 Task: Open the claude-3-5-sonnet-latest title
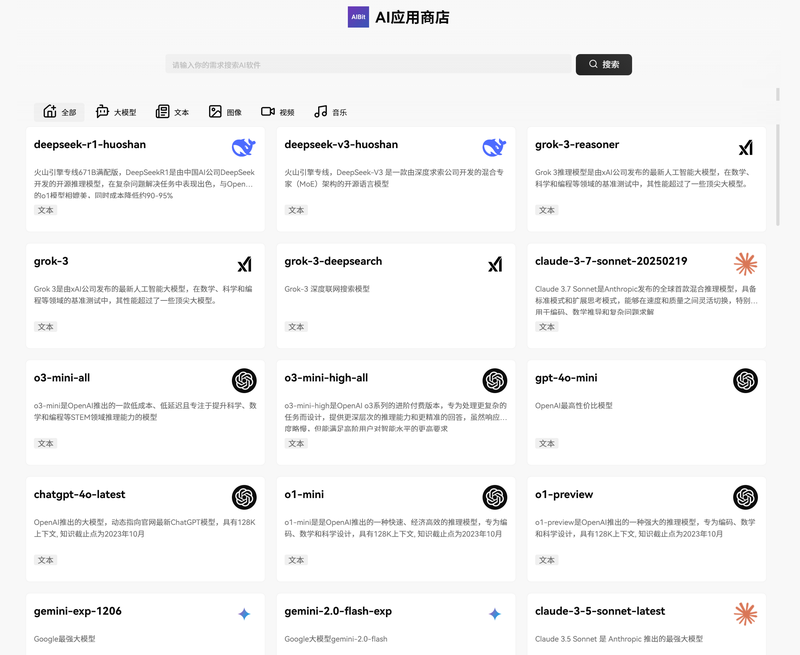click(600, 611)
